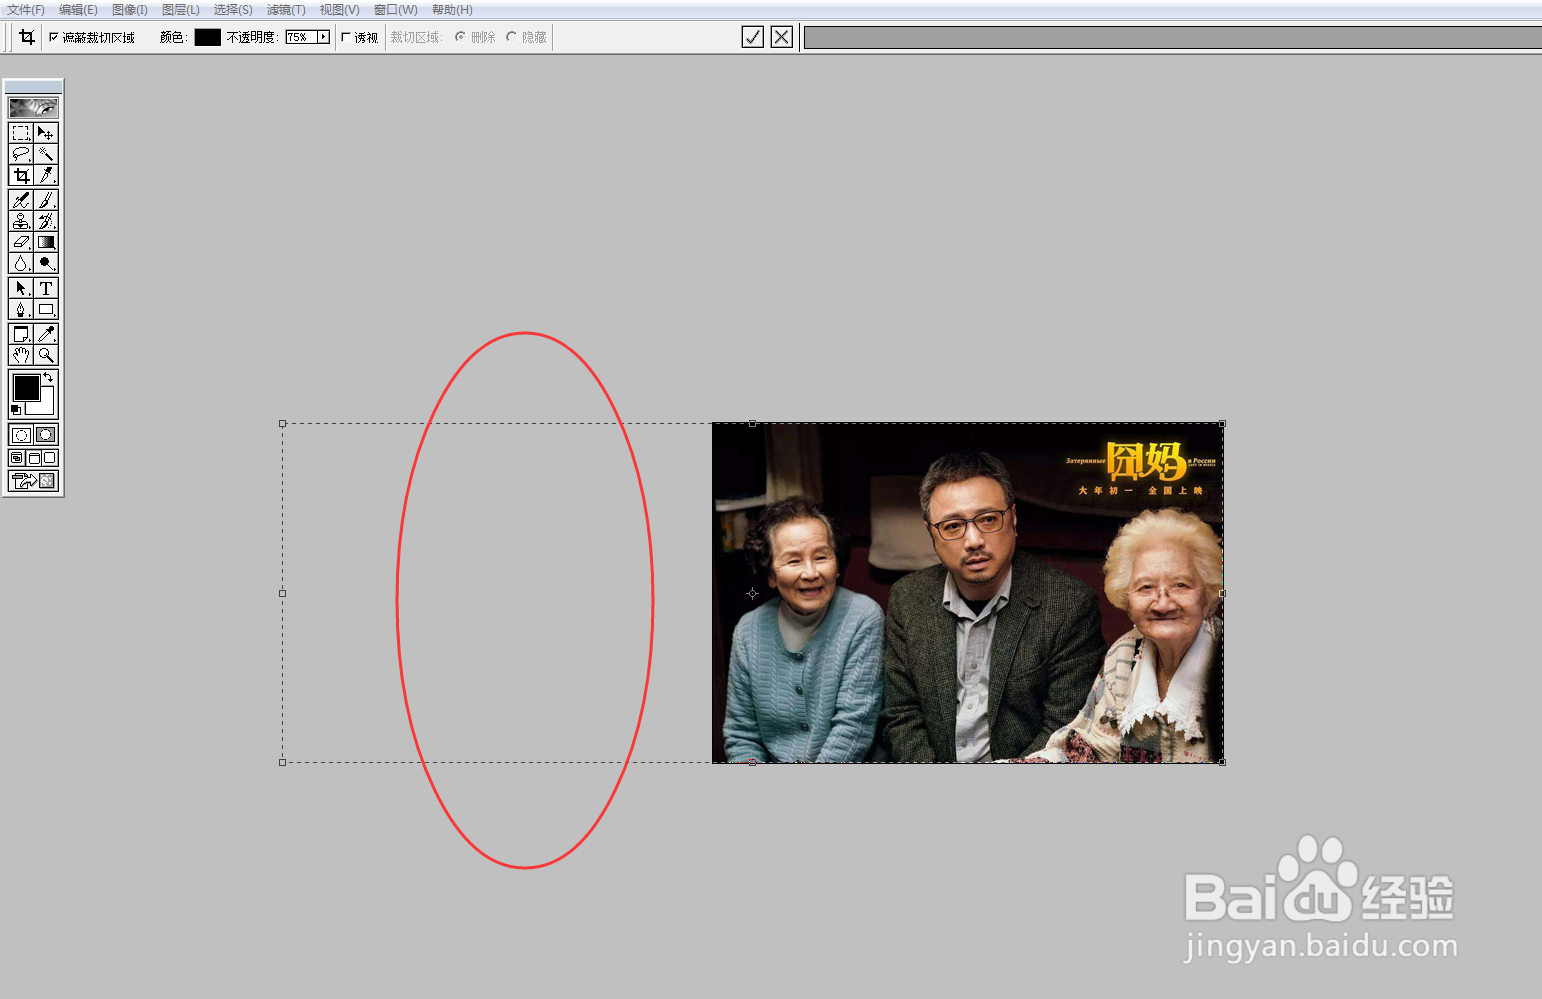Click the crop box left-middle handle
1542x999 pixels.
click(283, 593)
